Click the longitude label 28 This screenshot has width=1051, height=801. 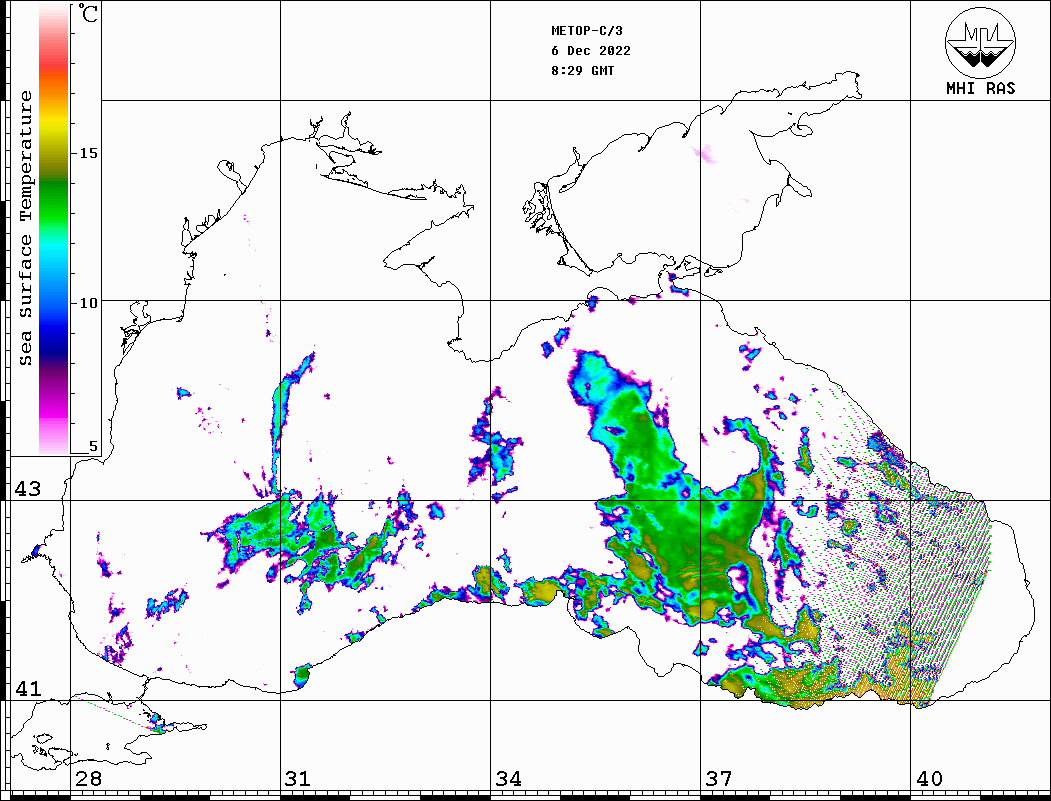coord(88,779)
